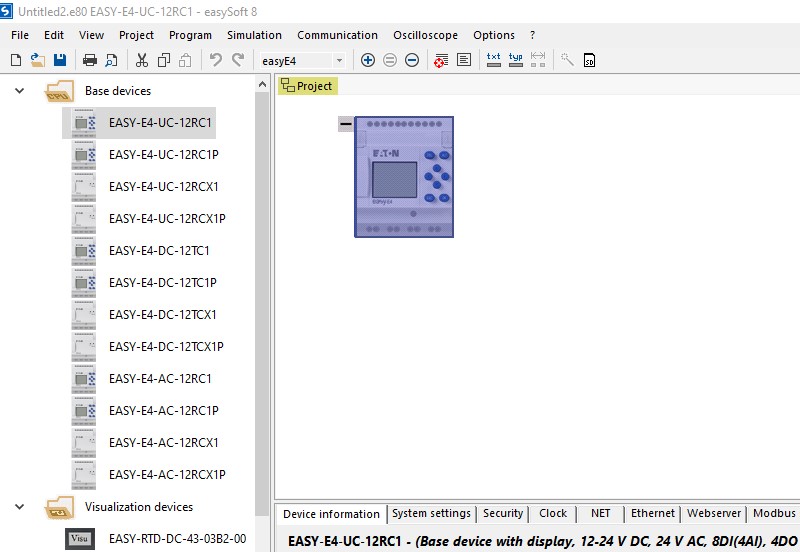Reset zoom with the equals circle icon
The width and height of the screenshot is (800, 552).
390,60
